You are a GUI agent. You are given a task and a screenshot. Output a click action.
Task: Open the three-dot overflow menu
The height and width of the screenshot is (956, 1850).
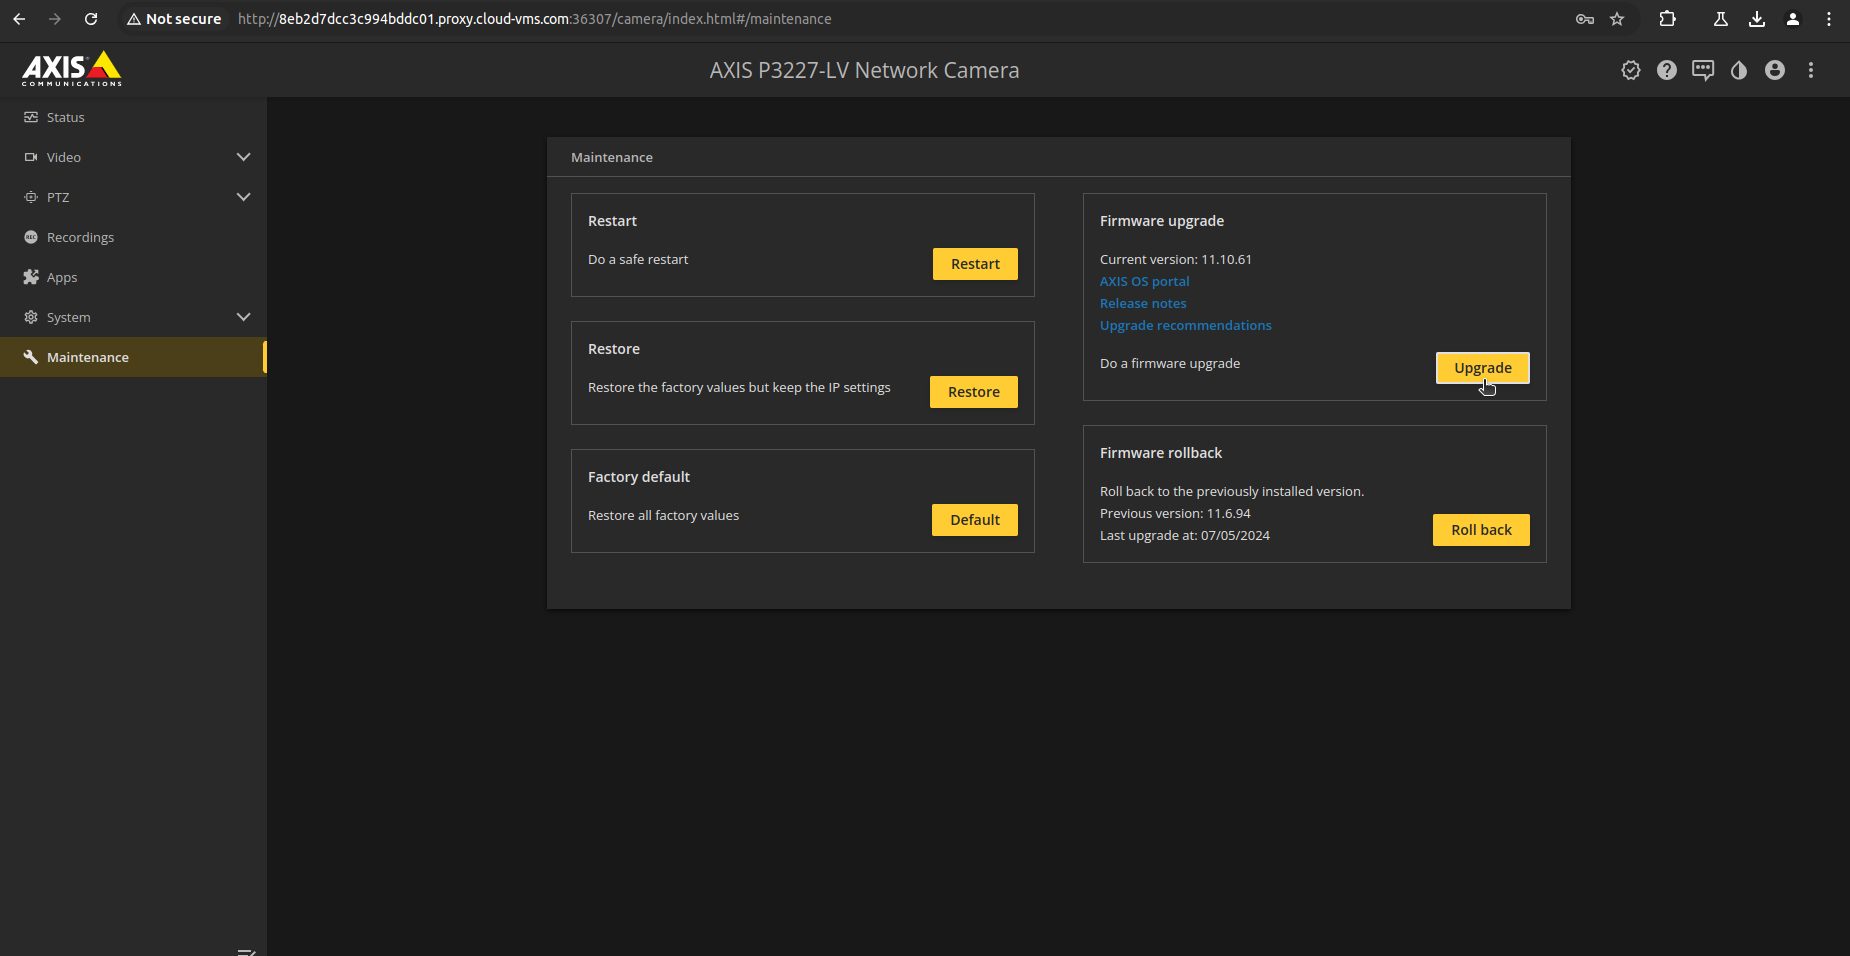click(1811, 70)
